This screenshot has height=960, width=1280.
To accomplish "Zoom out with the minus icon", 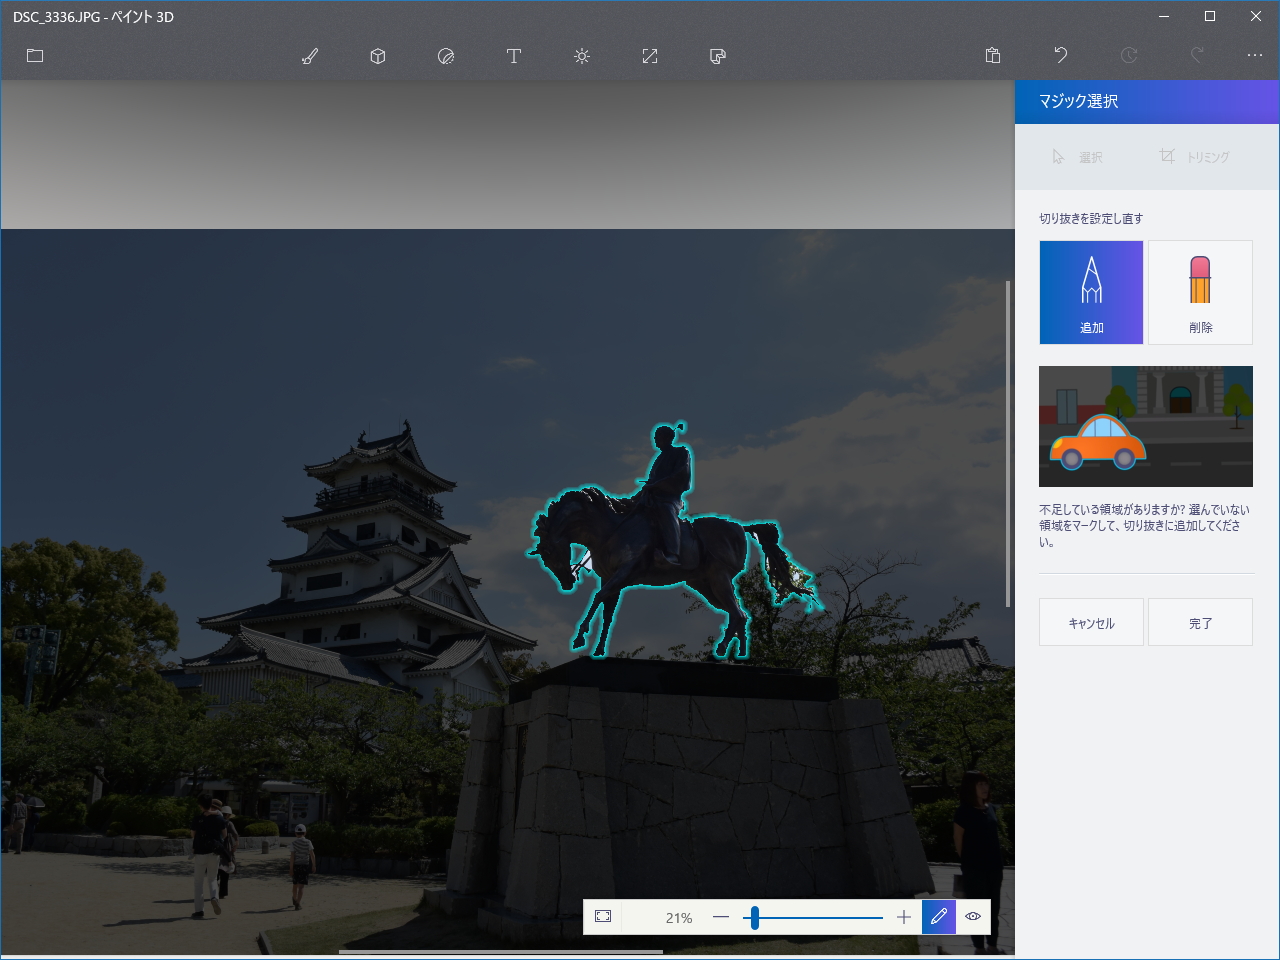I will pos(721,917).
